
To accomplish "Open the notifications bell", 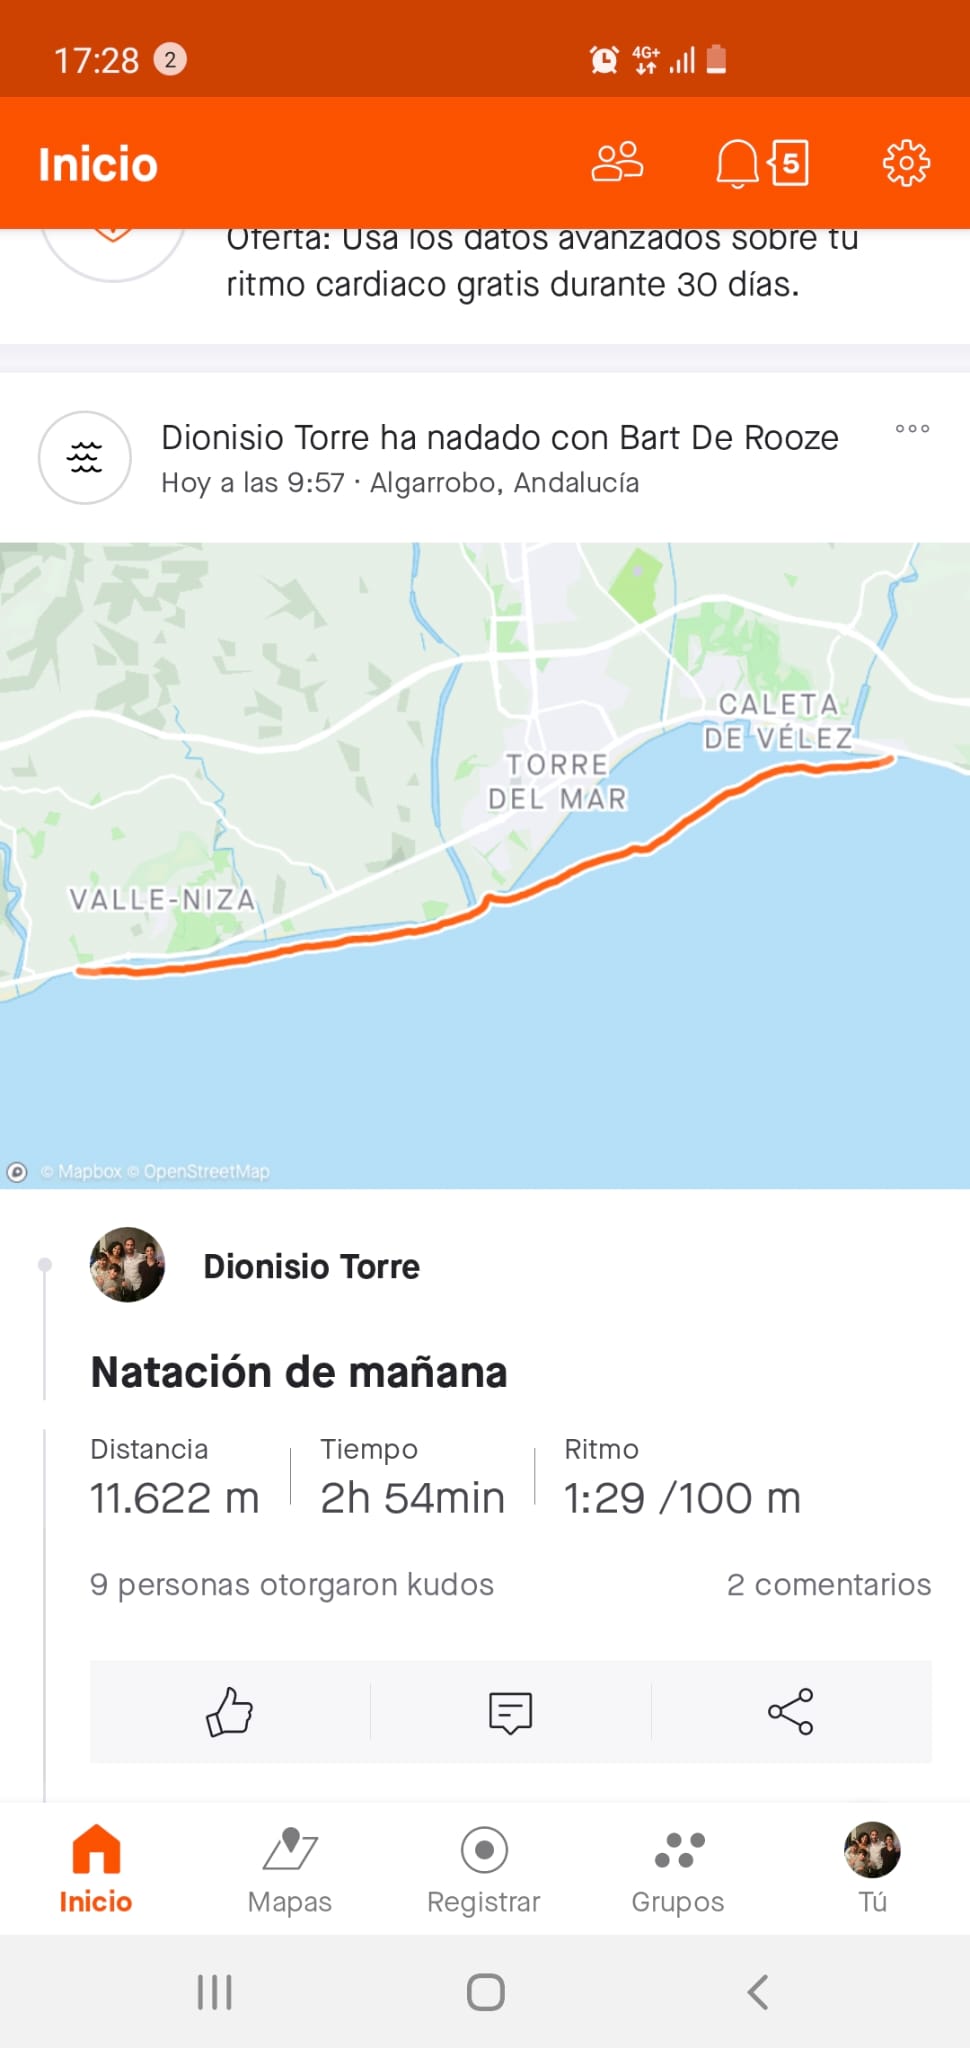I will [763, 163].
